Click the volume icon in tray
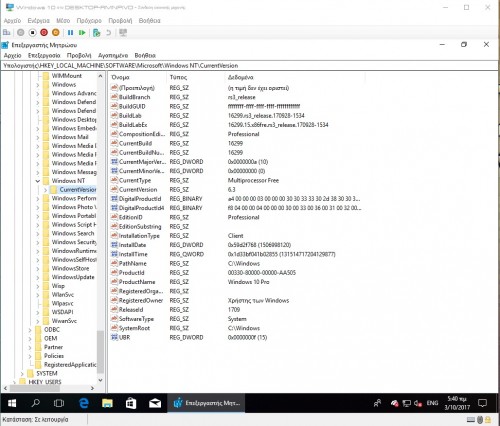The width and height of the screenshot is (500, 426). [x=418, y=403]
